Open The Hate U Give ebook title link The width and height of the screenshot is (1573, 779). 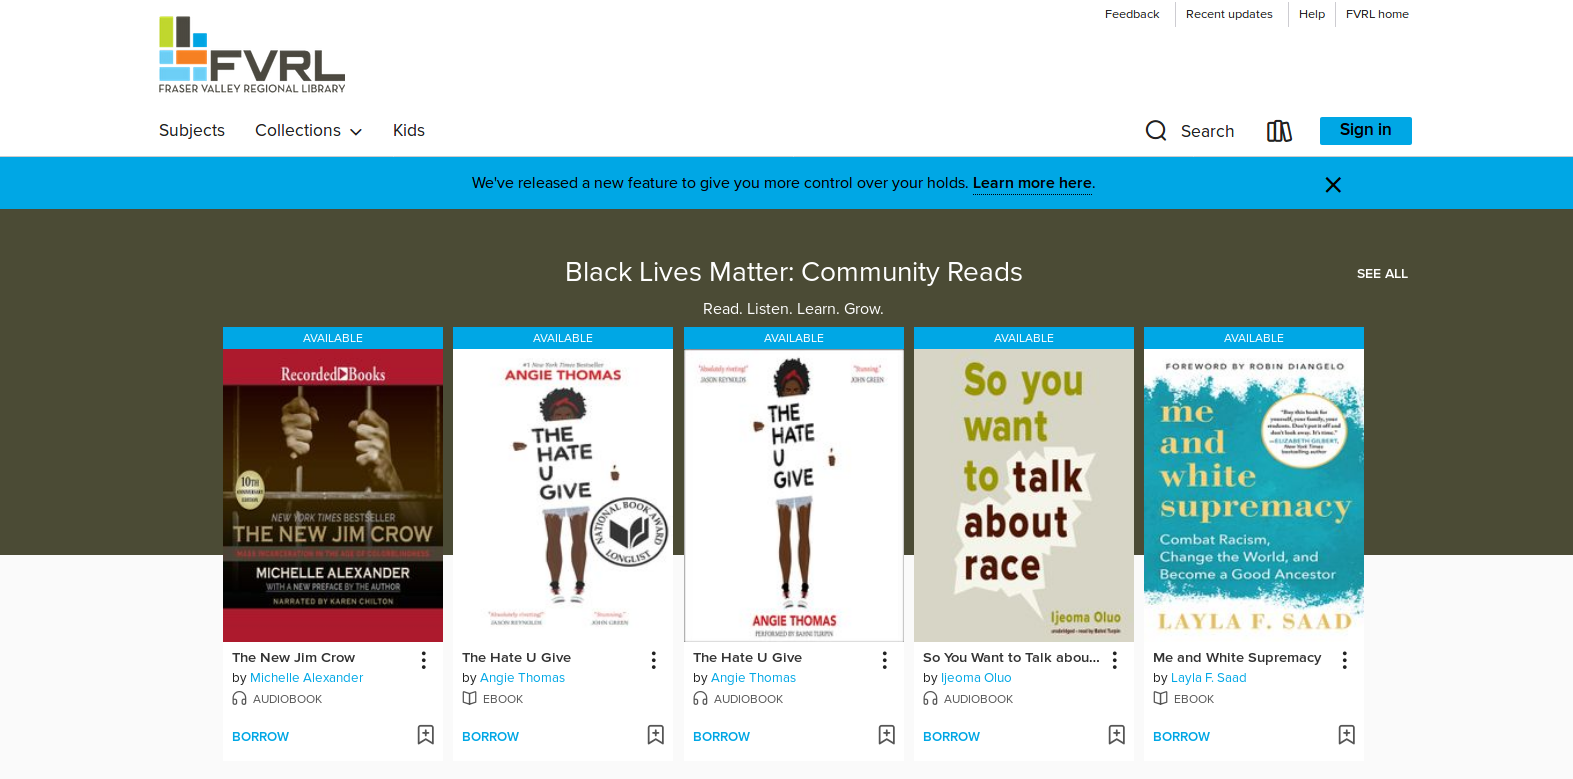click(x=516, y=658)
